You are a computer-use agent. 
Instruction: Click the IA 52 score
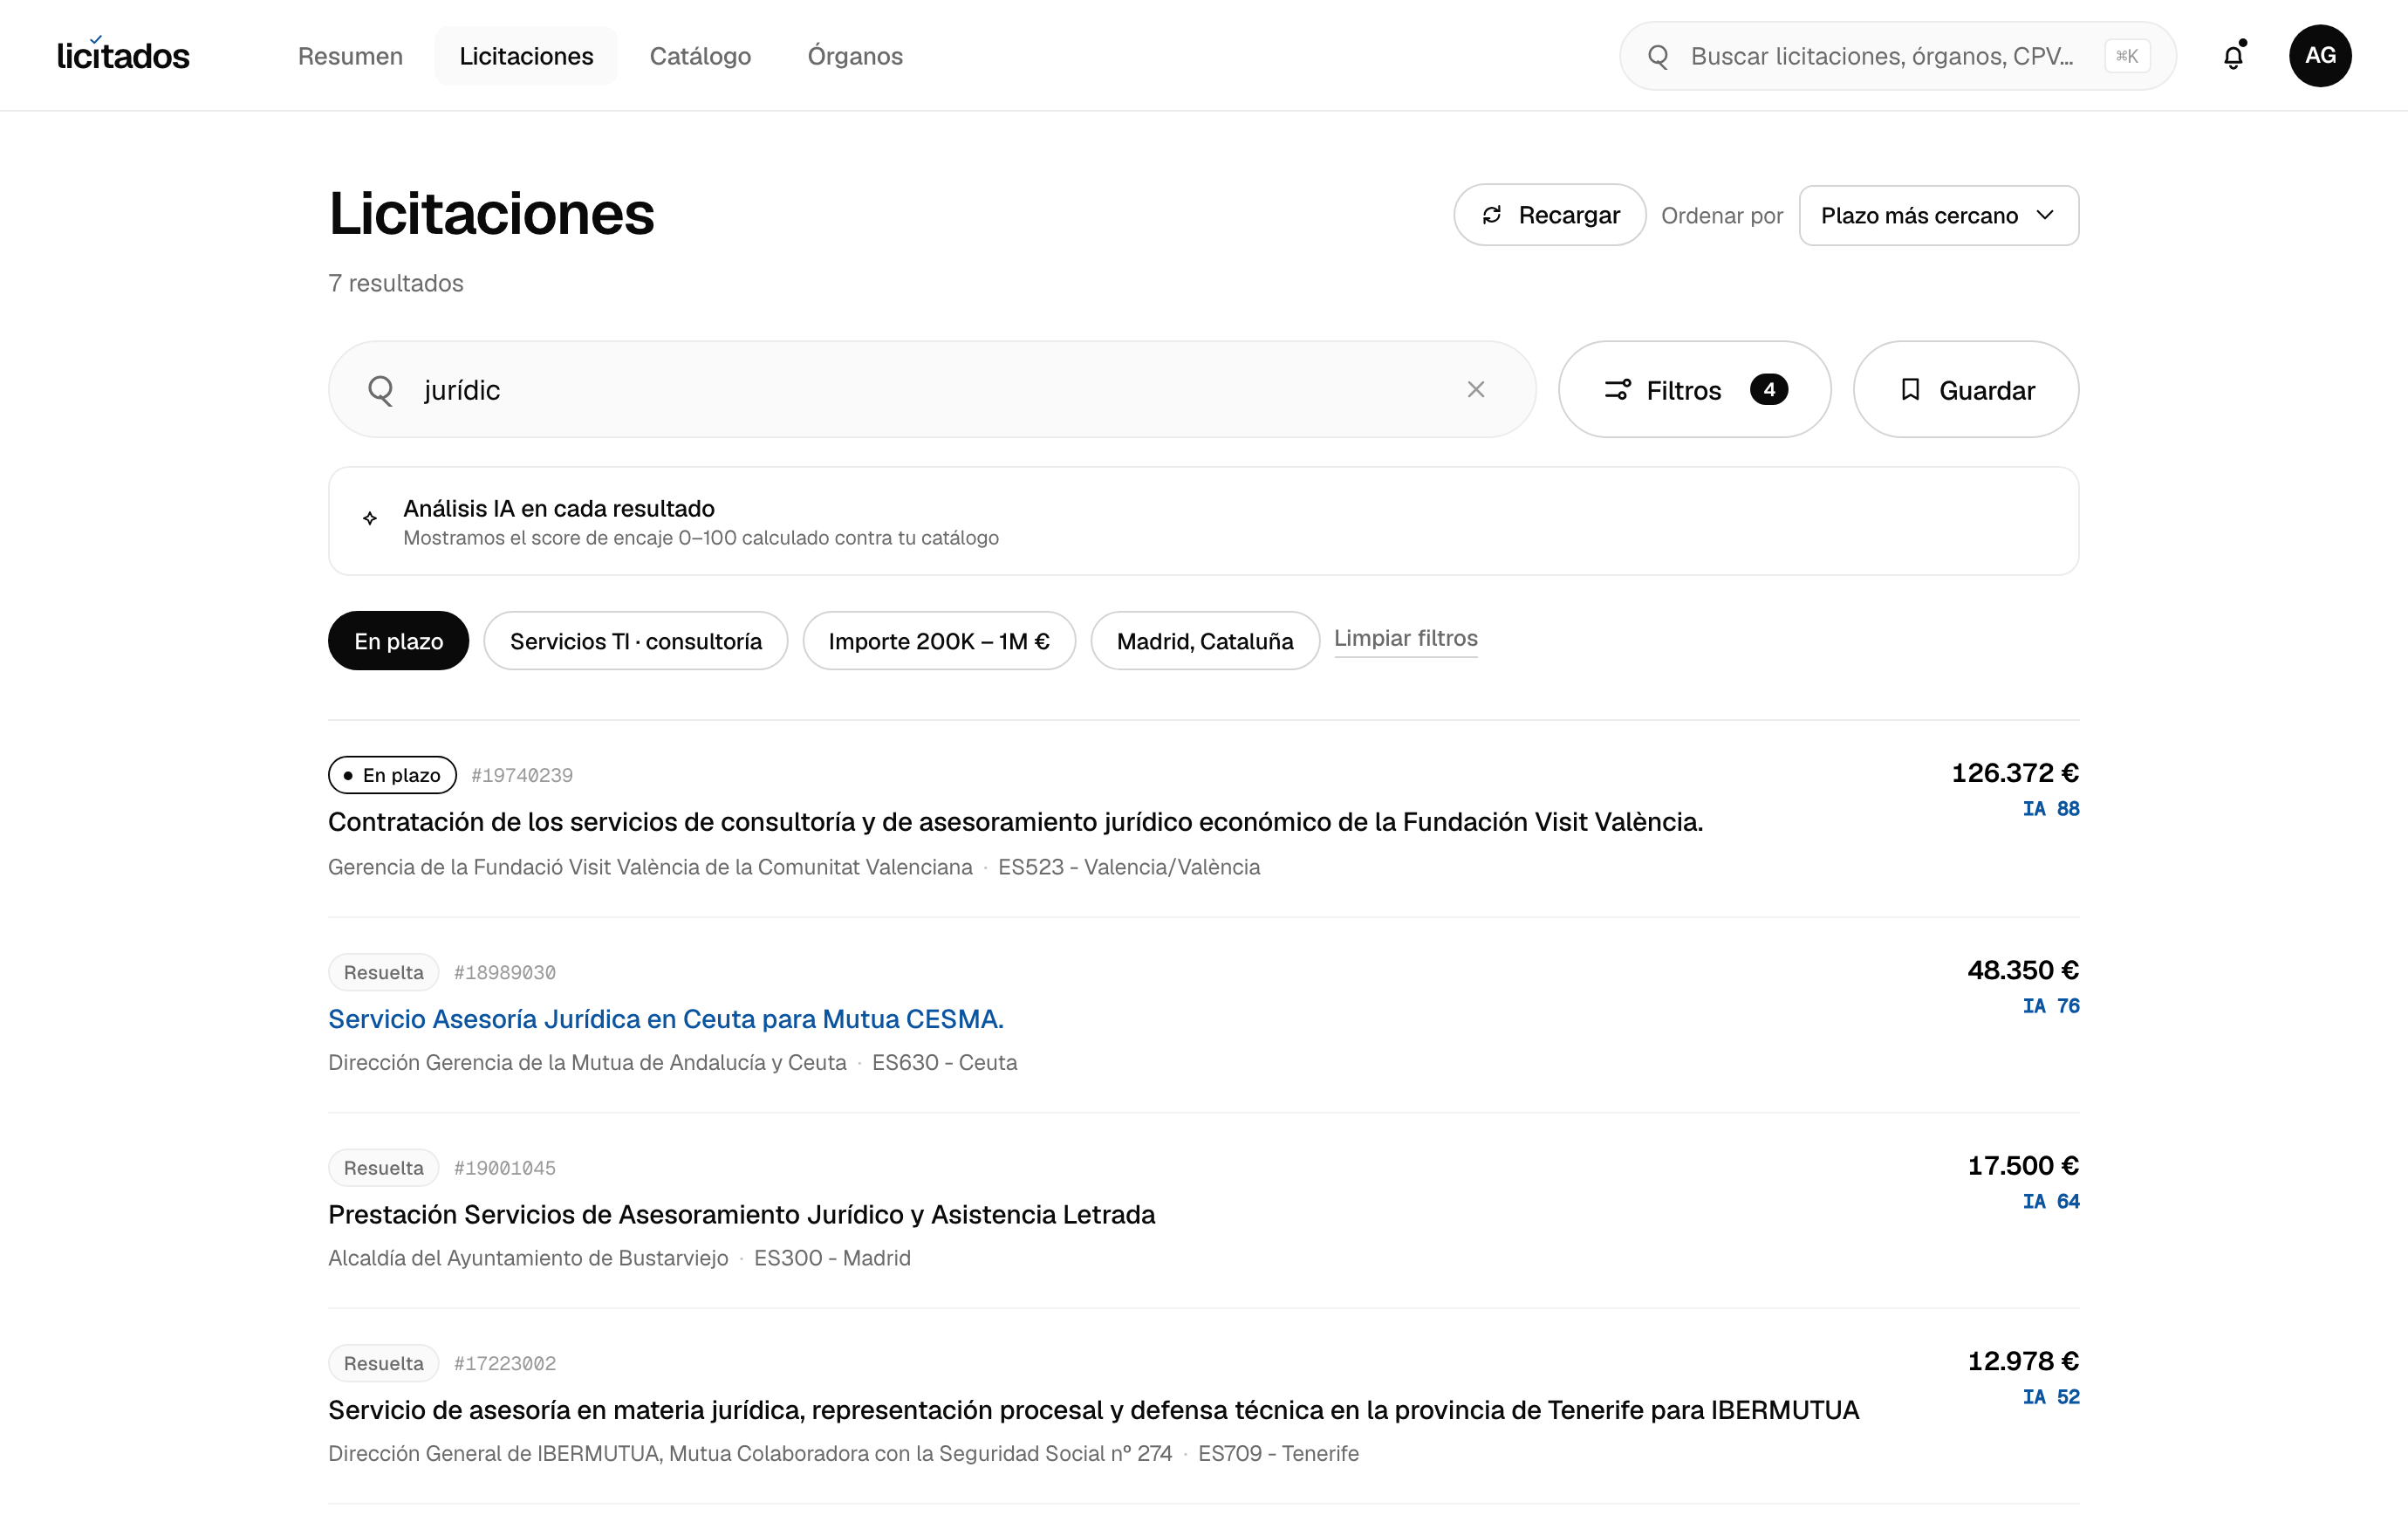coord(2050,1396)
